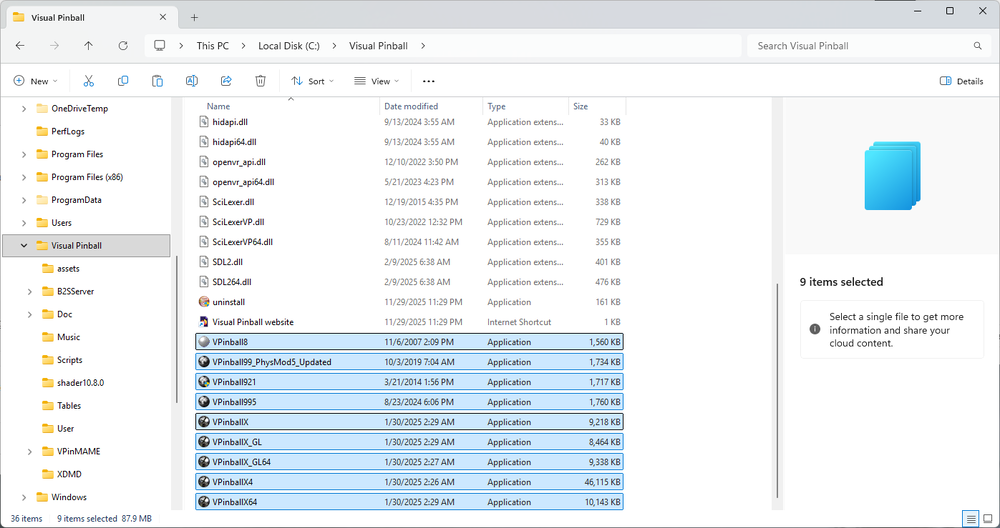Click the Copy icon in toolbar
This screenshot has width=1000, height=528.
tap(123, 81)
